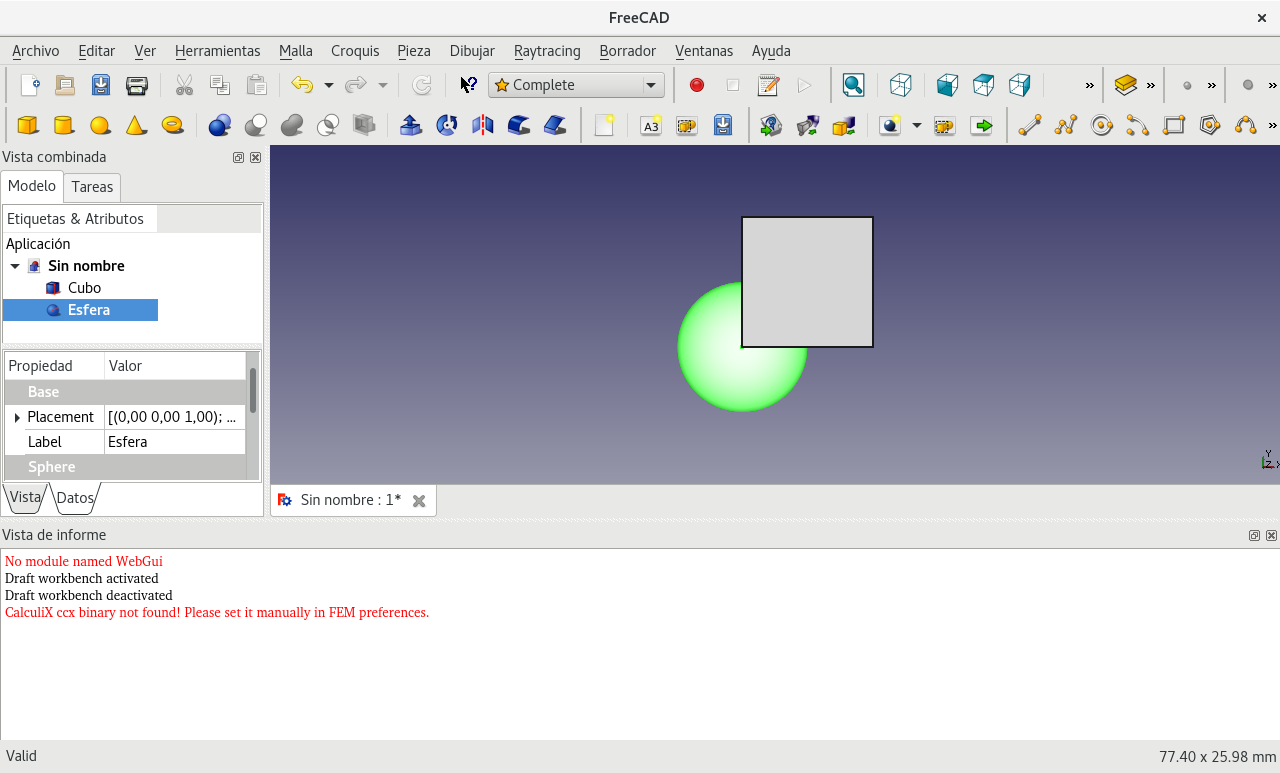This screenshot has height=773, width=1280.
Task: Insert an A3 drawing page icon
Action: pos(651,125)
